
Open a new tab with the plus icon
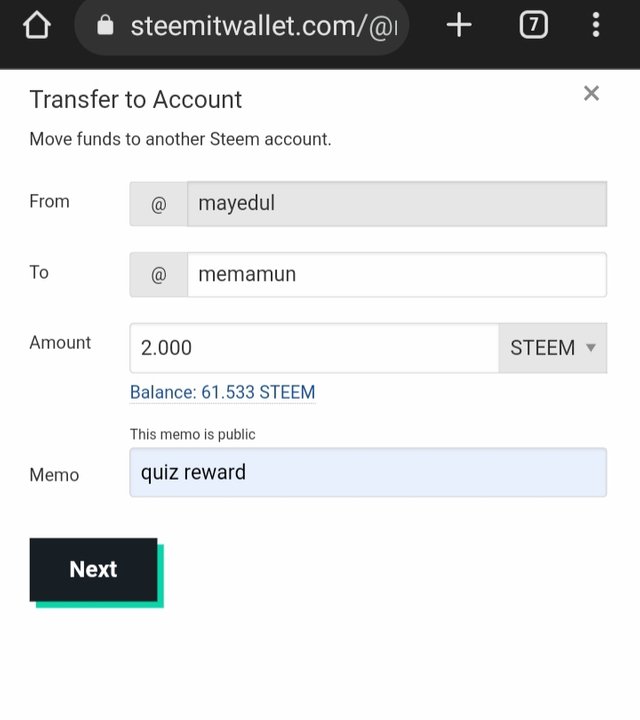click(459, 26)
